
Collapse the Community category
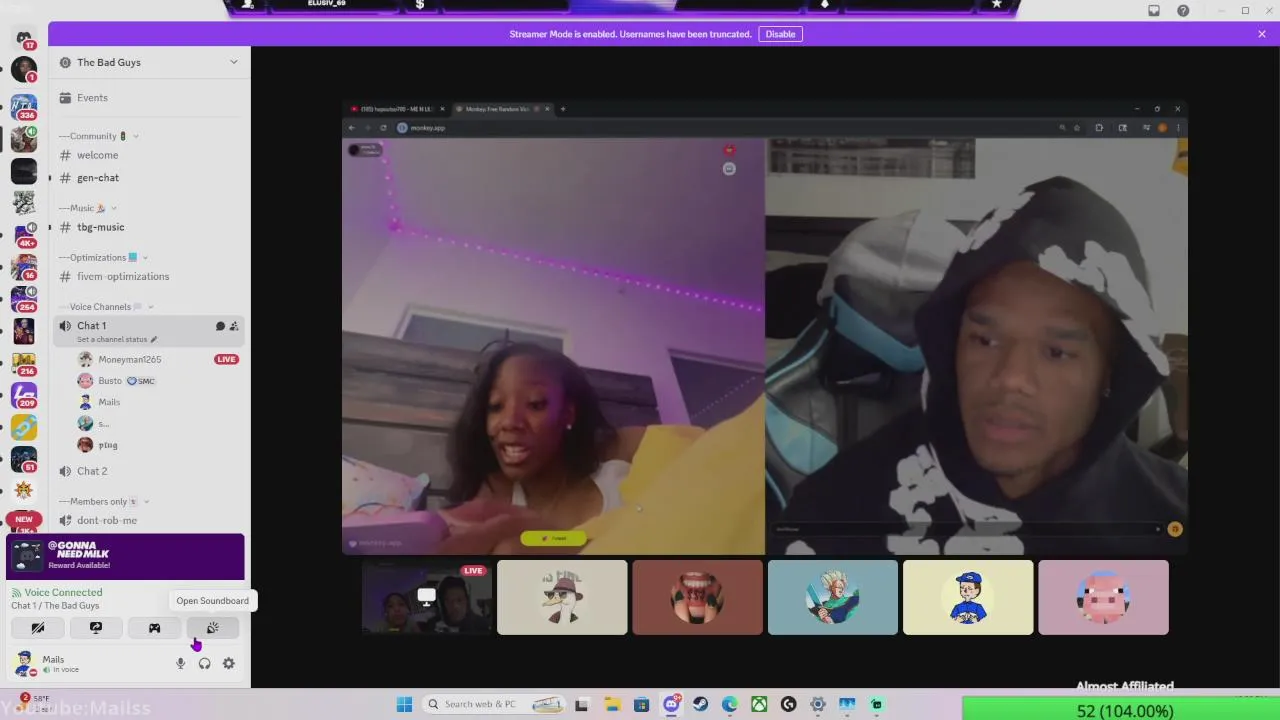(98, 136)
